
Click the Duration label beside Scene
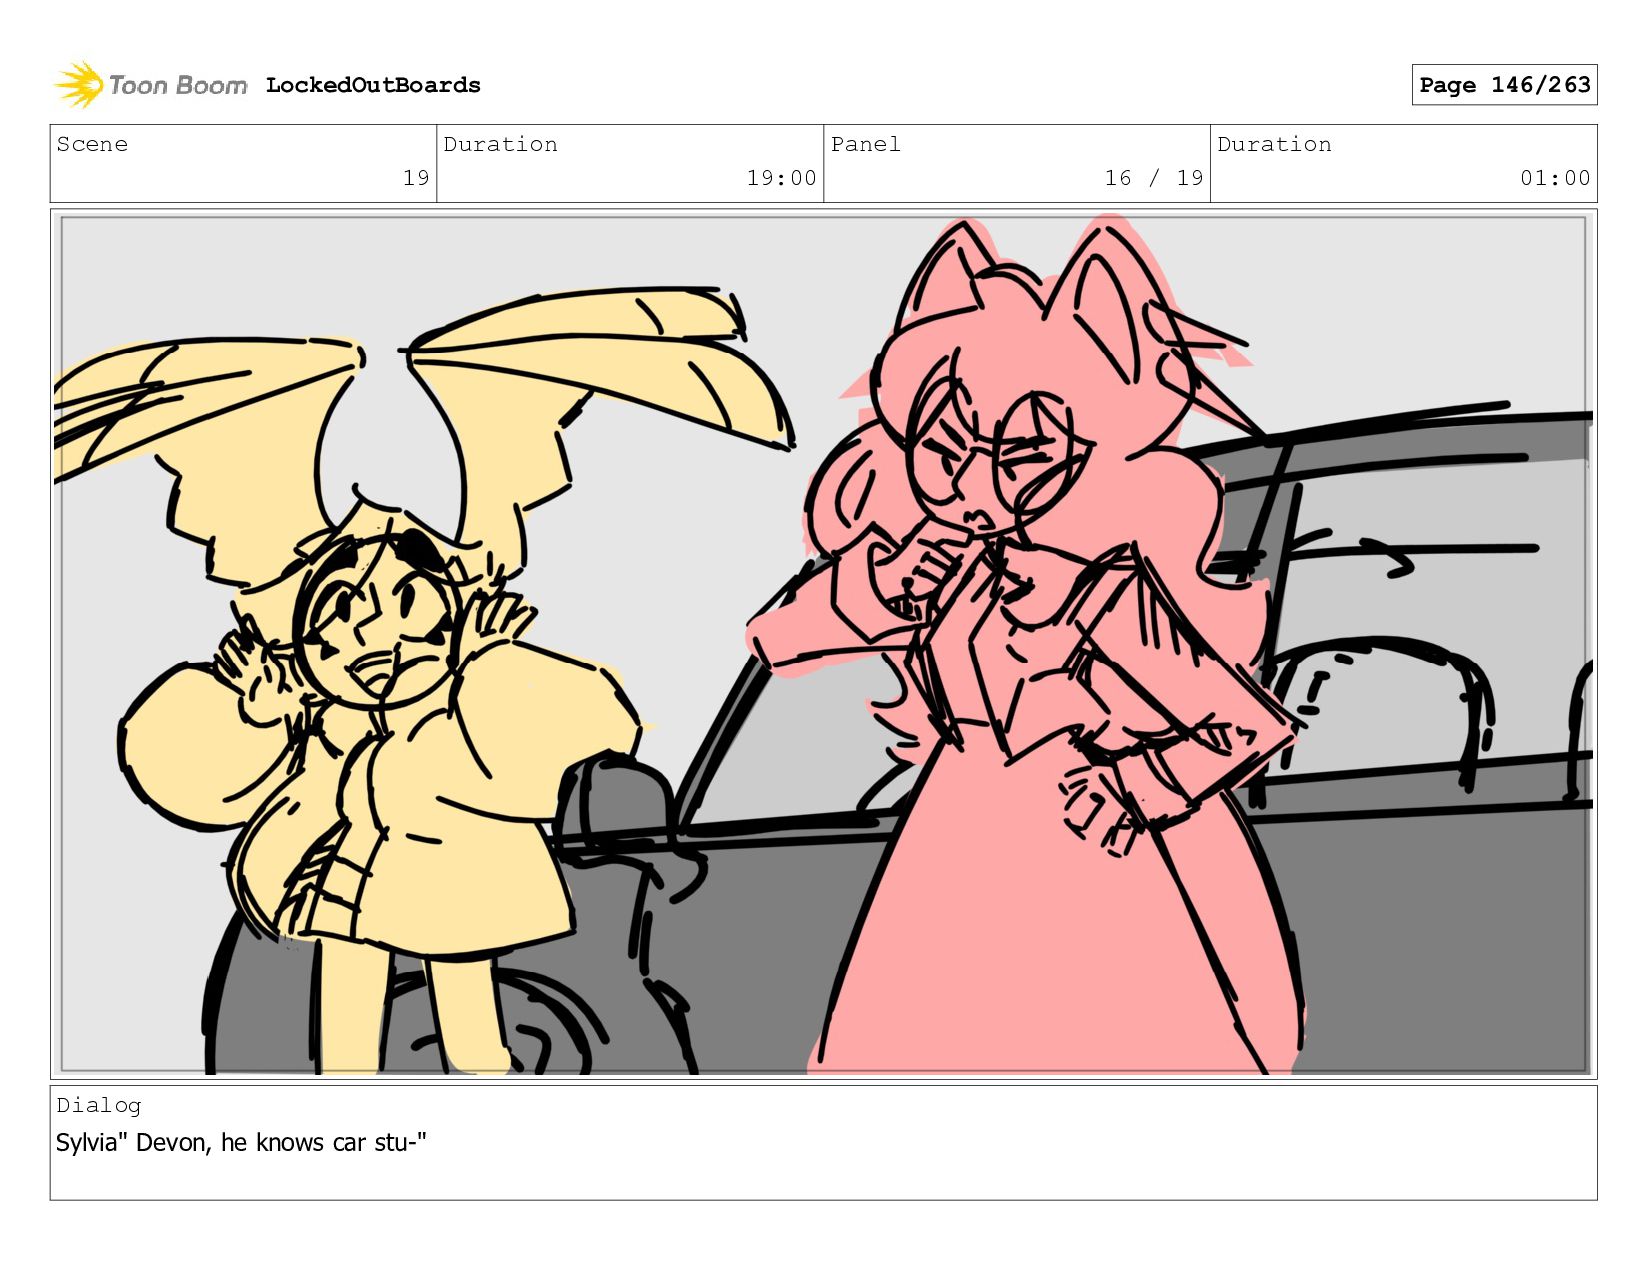click(x=500, y=144)
